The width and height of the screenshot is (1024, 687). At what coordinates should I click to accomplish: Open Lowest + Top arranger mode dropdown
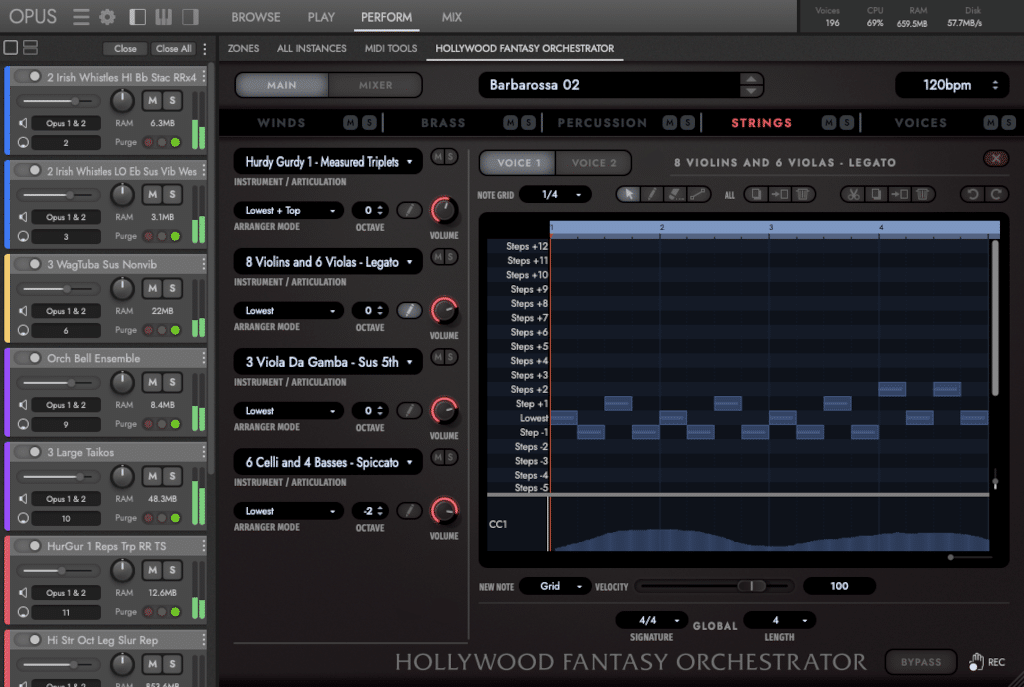(x=289, y=210)
